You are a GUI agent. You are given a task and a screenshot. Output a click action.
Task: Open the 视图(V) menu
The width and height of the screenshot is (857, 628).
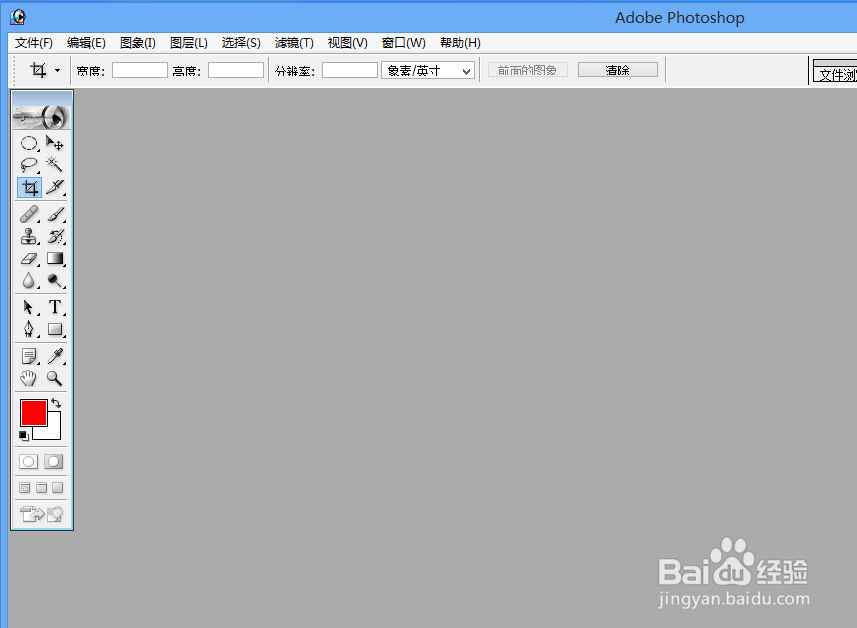(348, 43)
